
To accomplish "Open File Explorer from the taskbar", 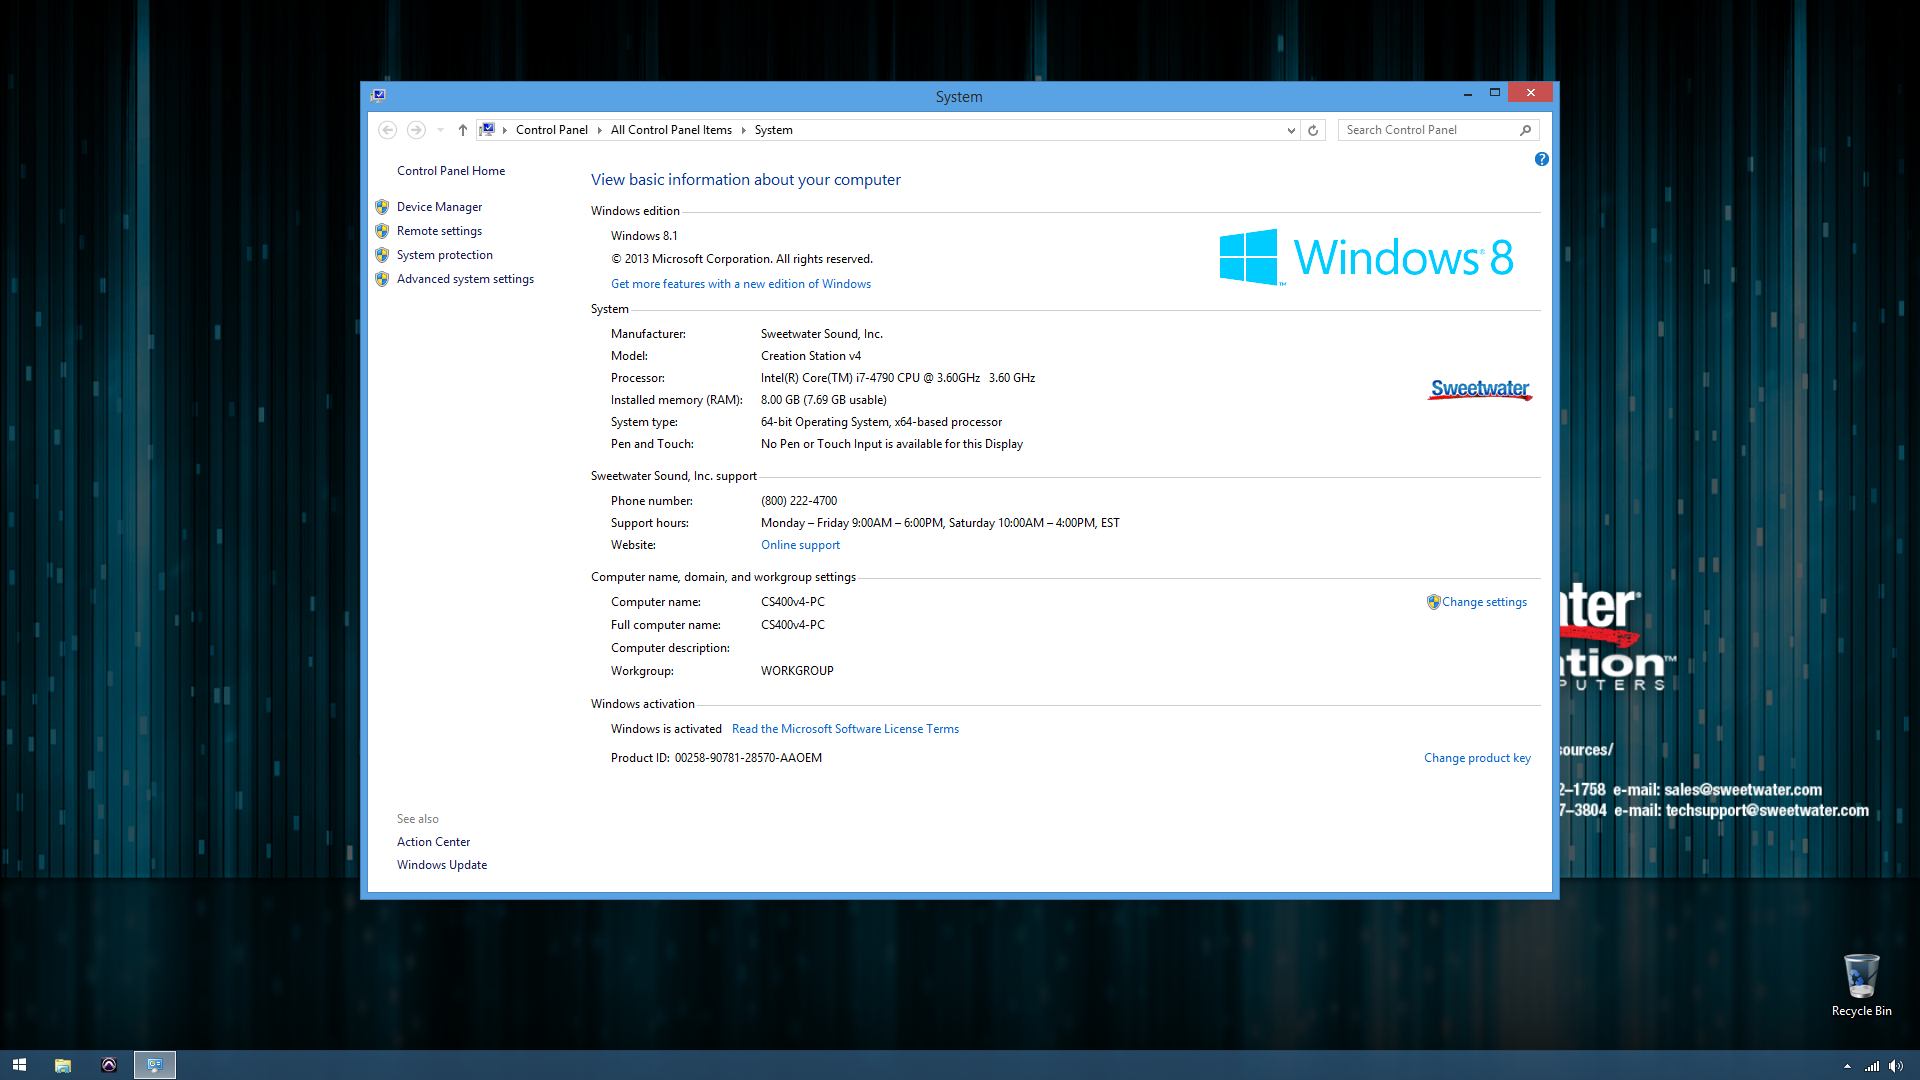I will pyautogui.click(x=63, y=1065).
